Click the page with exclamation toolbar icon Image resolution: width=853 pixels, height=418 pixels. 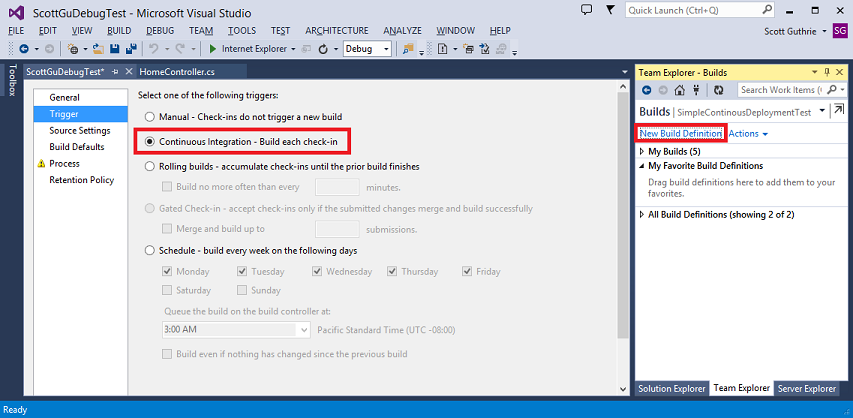[442, 49]
